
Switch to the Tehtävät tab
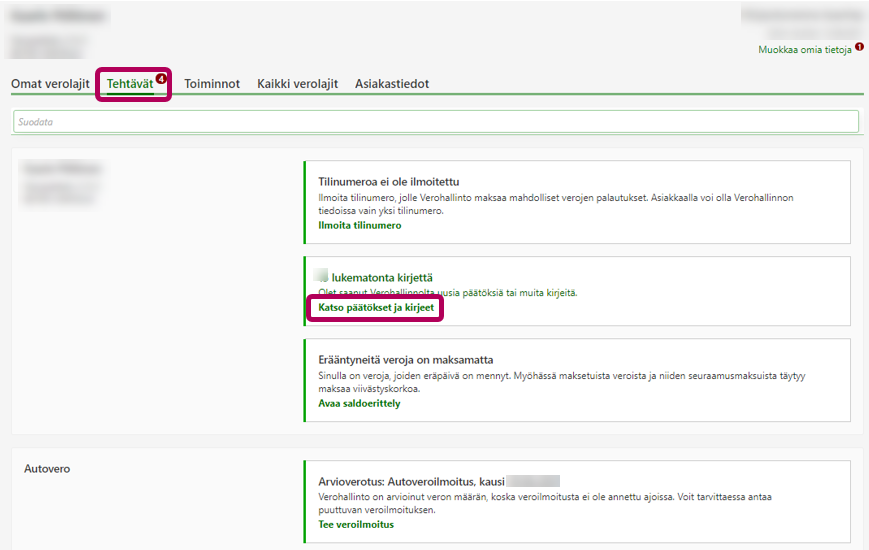pos(130,84)
